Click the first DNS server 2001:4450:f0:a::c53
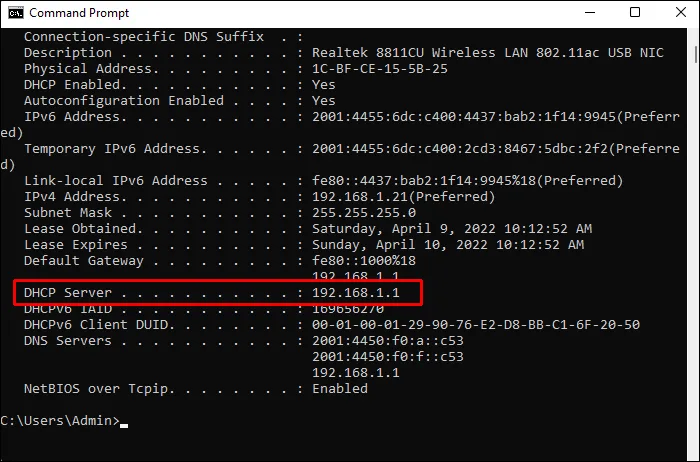700x462 pixels. point(388,341)
